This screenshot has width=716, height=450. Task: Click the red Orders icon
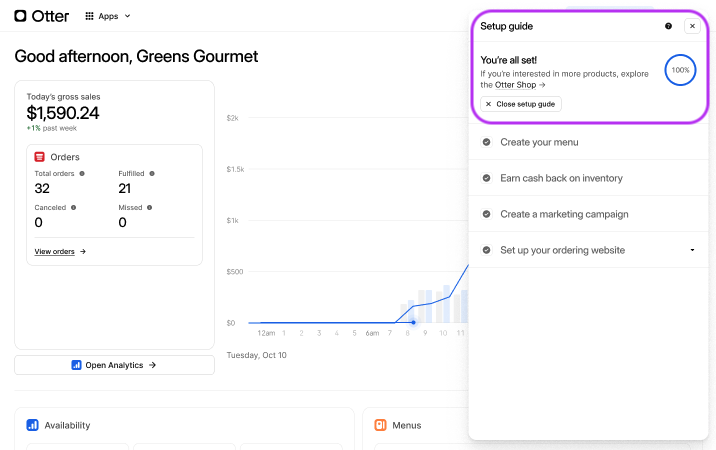point(40,157)
